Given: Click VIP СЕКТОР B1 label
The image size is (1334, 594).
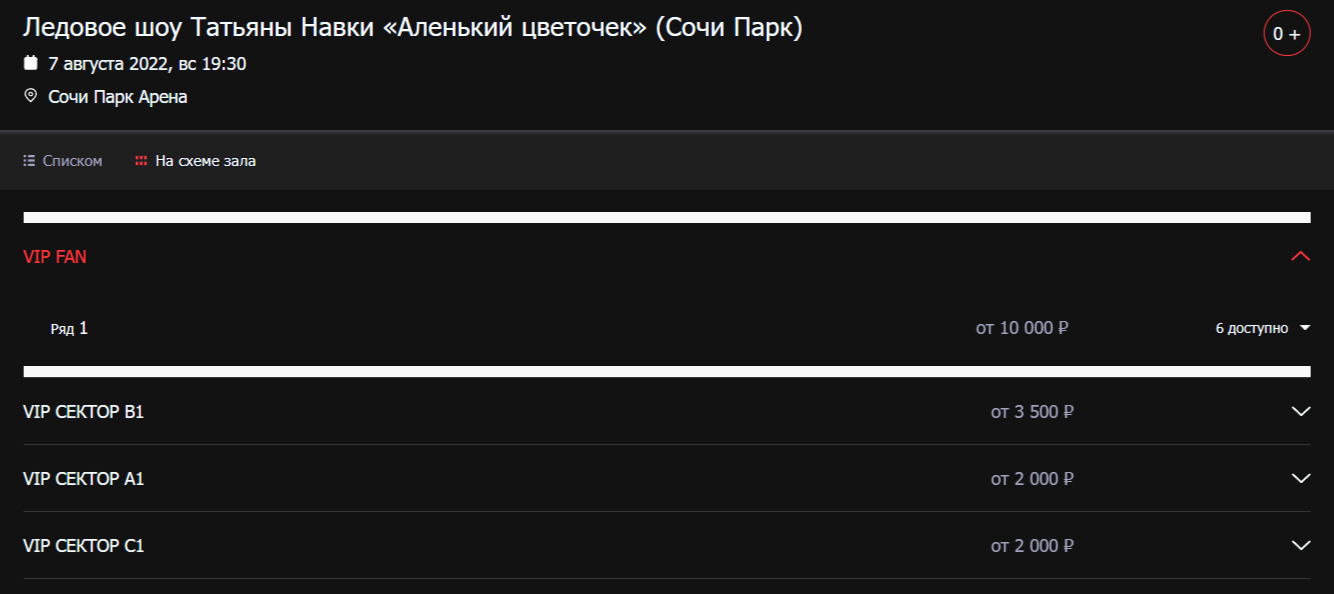Looking at the screenshot, I should point(83,411).
